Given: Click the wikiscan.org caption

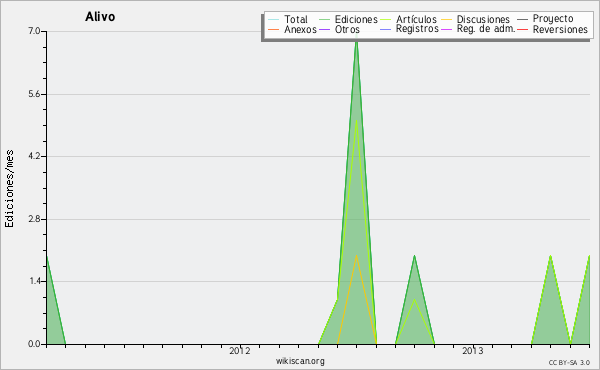Looking at the screenshot, I should [300, 361].
